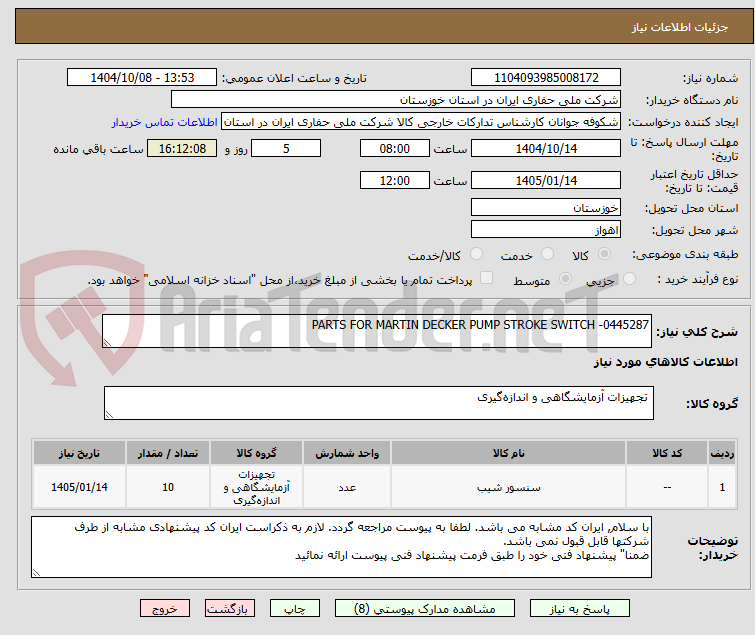Click the request creator field
The height and width of the screenshot is (635, 755).
click(421, 122)
